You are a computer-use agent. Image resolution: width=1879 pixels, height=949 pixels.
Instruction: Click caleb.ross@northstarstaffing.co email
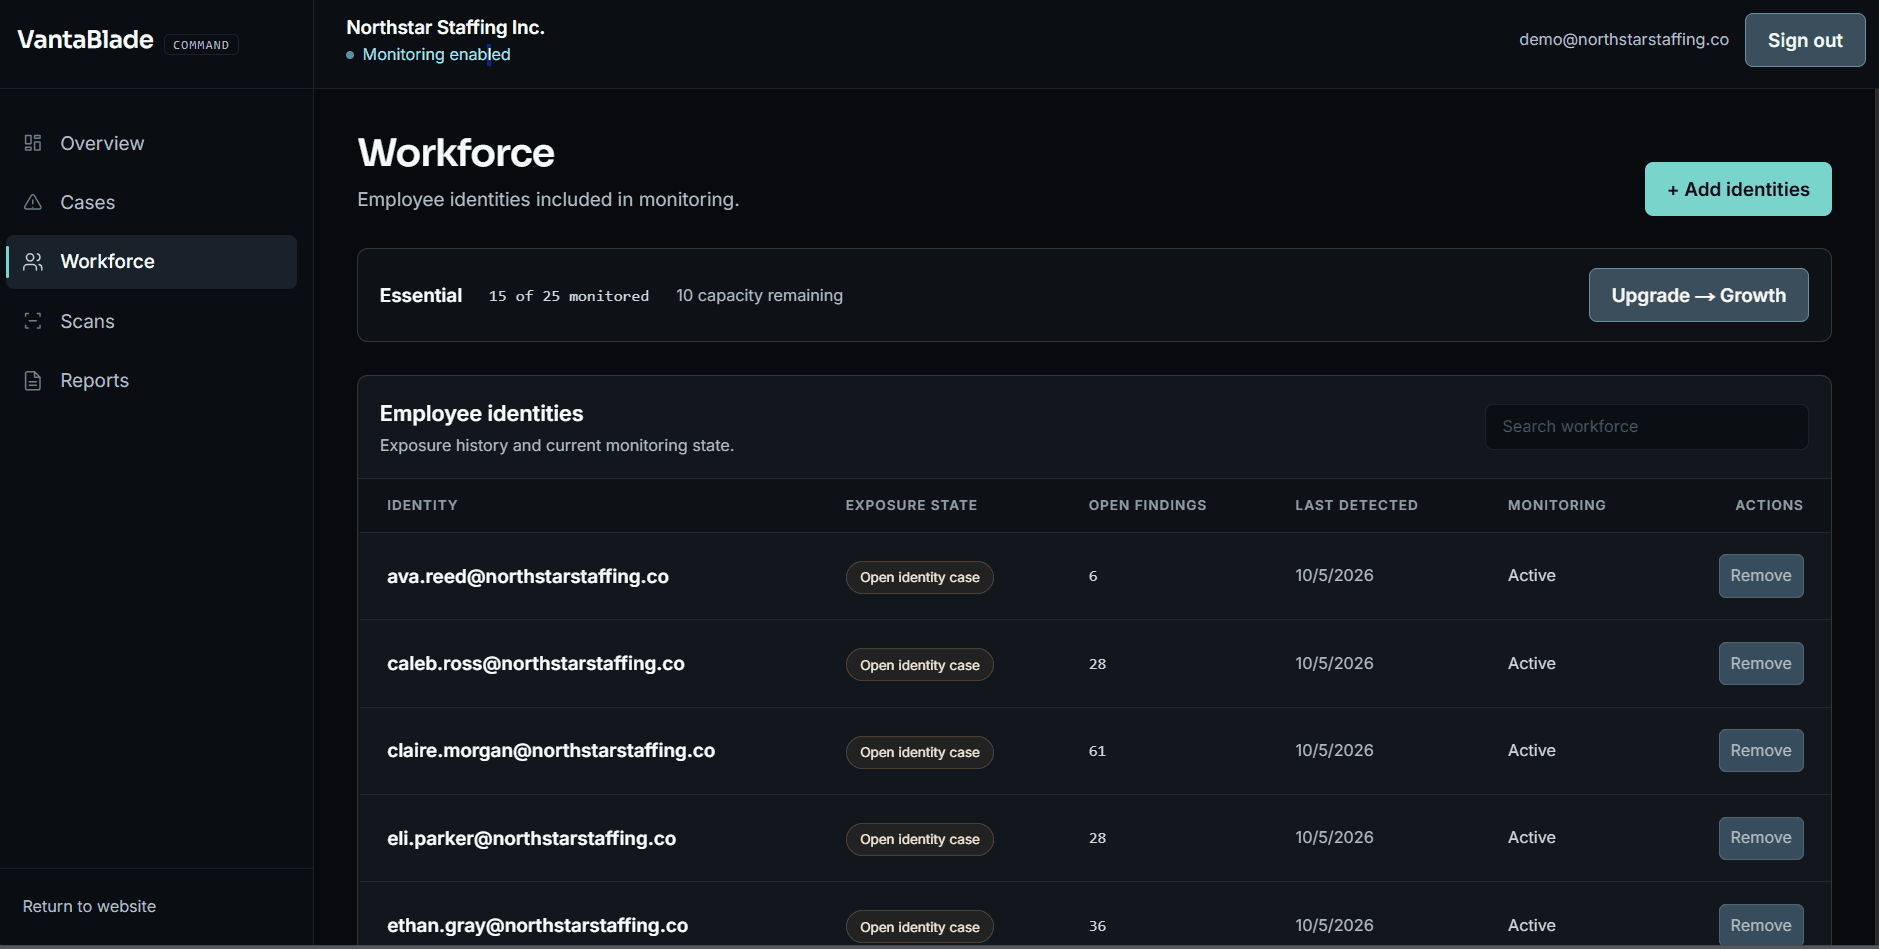click(x=536, y=664)
